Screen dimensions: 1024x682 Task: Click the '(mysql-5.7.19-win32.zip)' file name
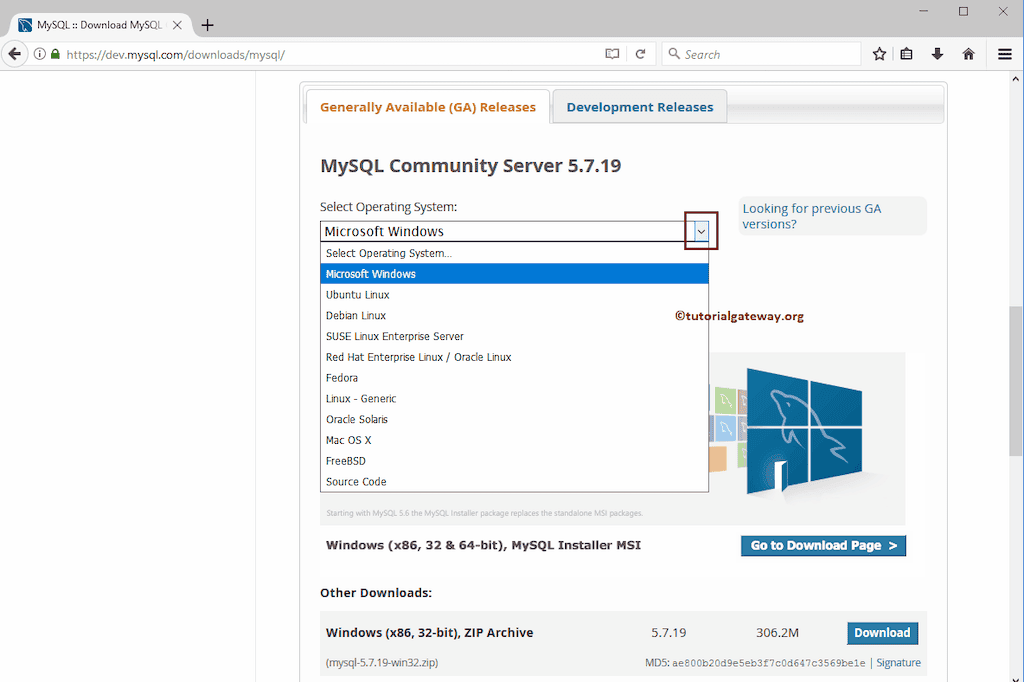[382, 662]
